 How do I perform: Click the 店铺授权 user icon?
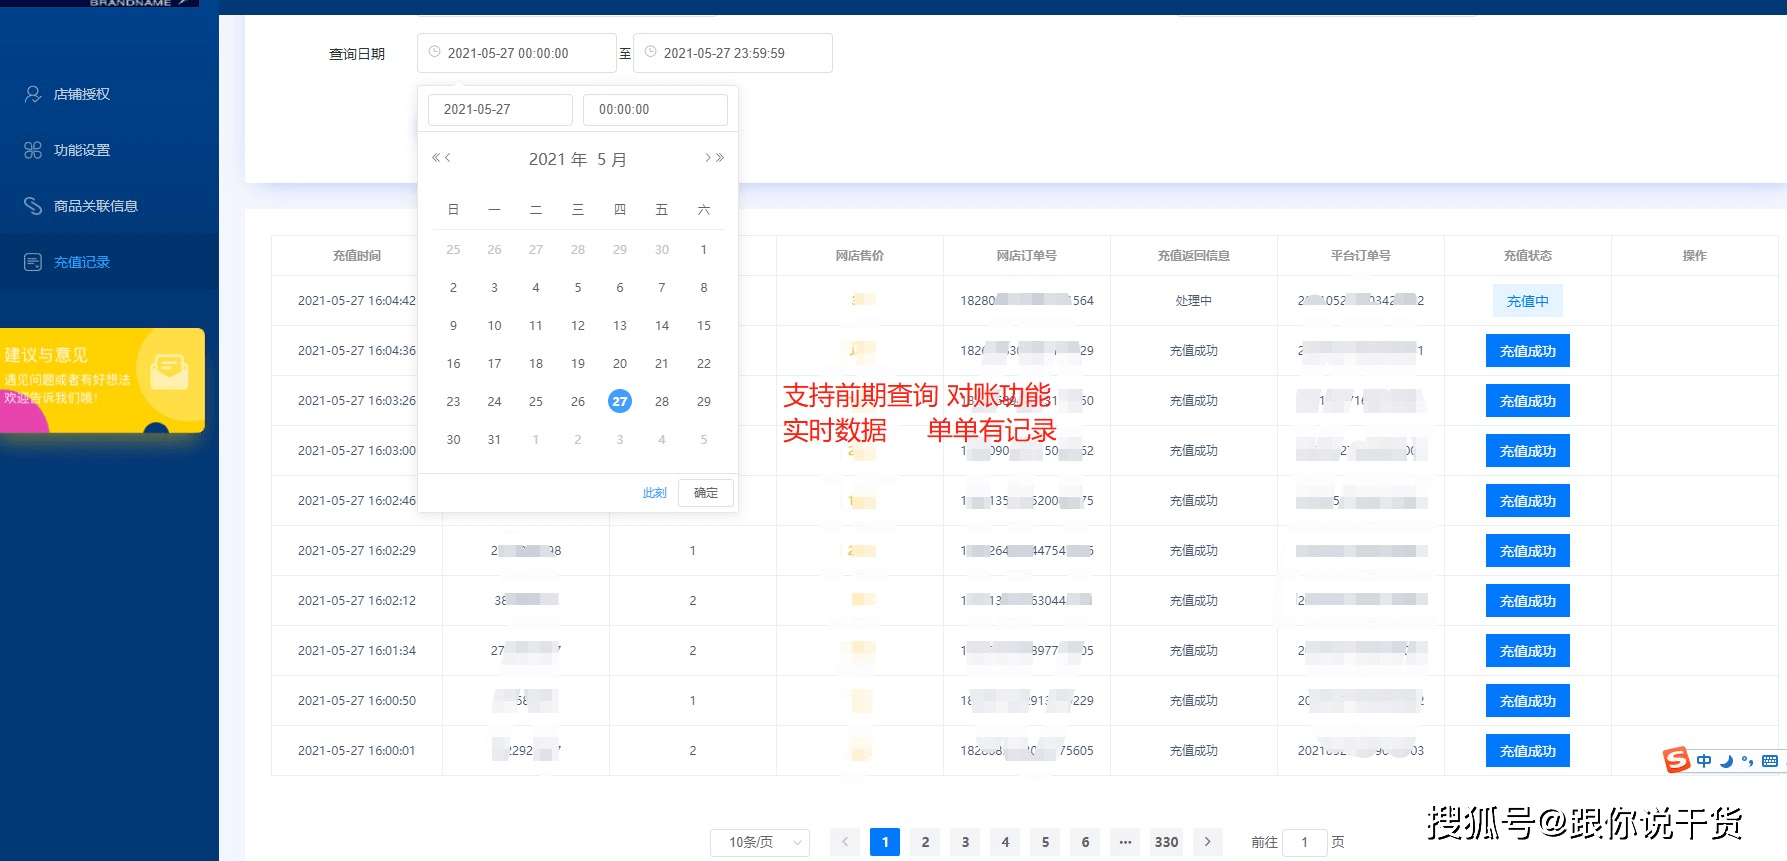coord(33,94)
